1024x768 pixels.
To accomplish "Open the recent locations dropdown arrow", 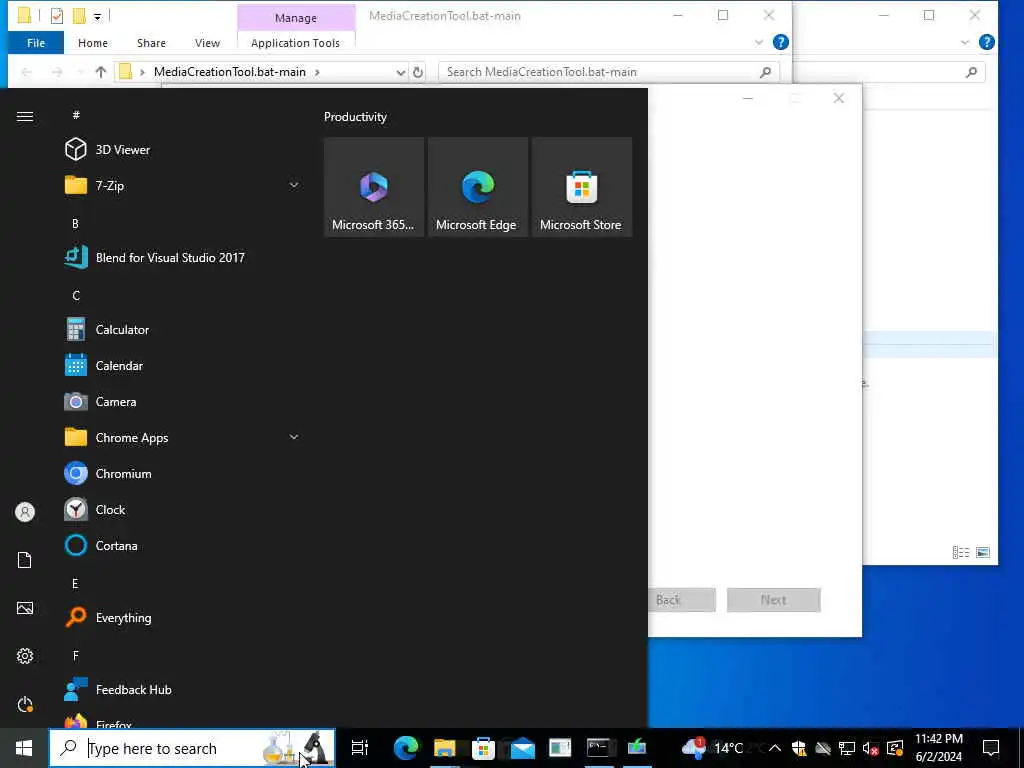I will 80,72.
